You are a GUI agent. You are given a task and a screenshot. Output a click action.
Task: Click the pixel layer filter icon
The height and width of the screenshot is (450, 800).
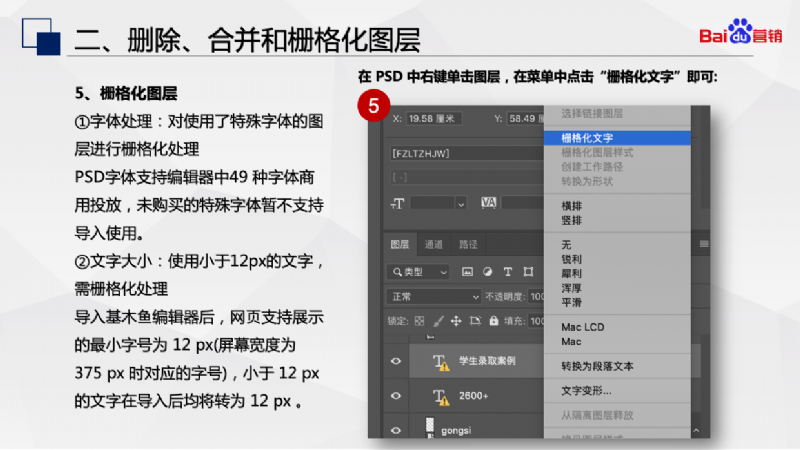click(467, 271)
